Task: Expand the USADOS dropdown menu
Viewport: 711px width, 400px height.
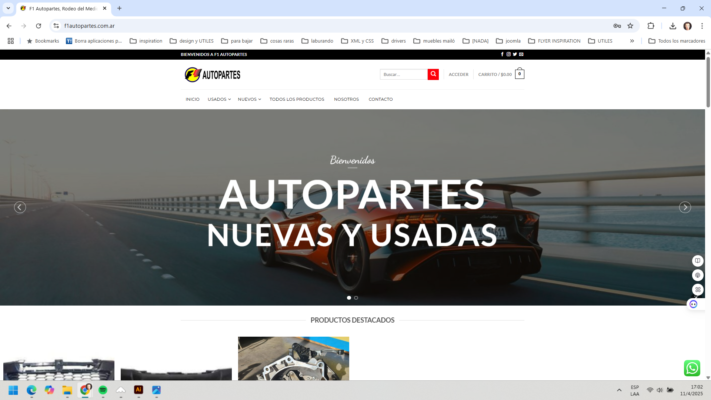Action: [x=219, y=99]
